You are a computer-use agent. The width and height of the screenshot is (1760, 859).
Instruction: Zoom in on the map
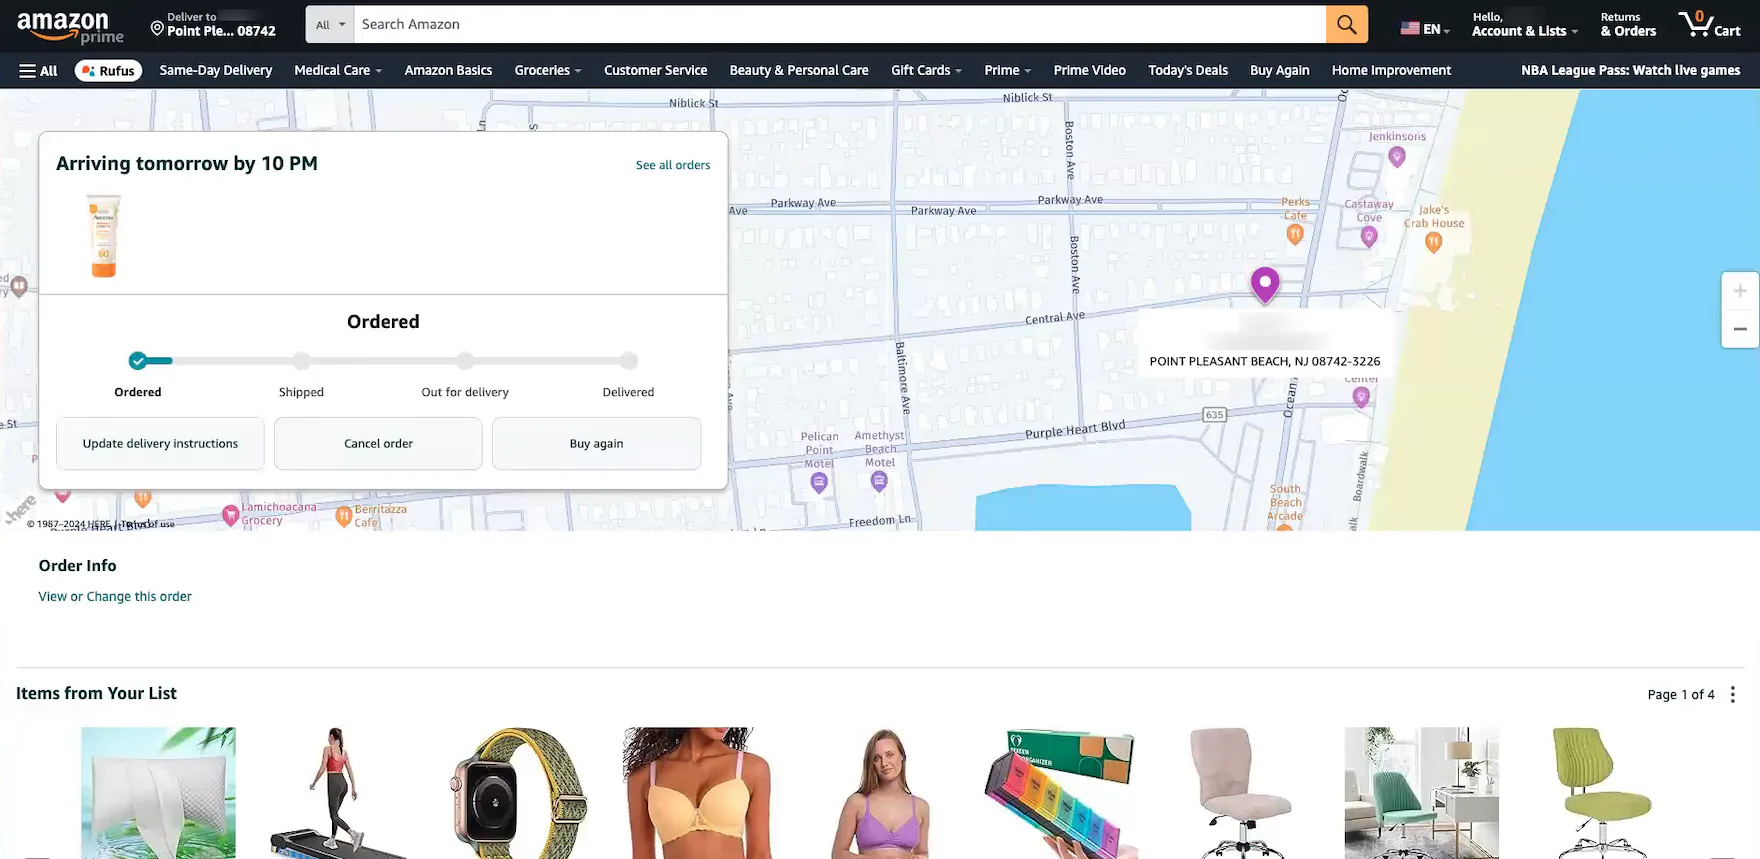point(1740,291)
